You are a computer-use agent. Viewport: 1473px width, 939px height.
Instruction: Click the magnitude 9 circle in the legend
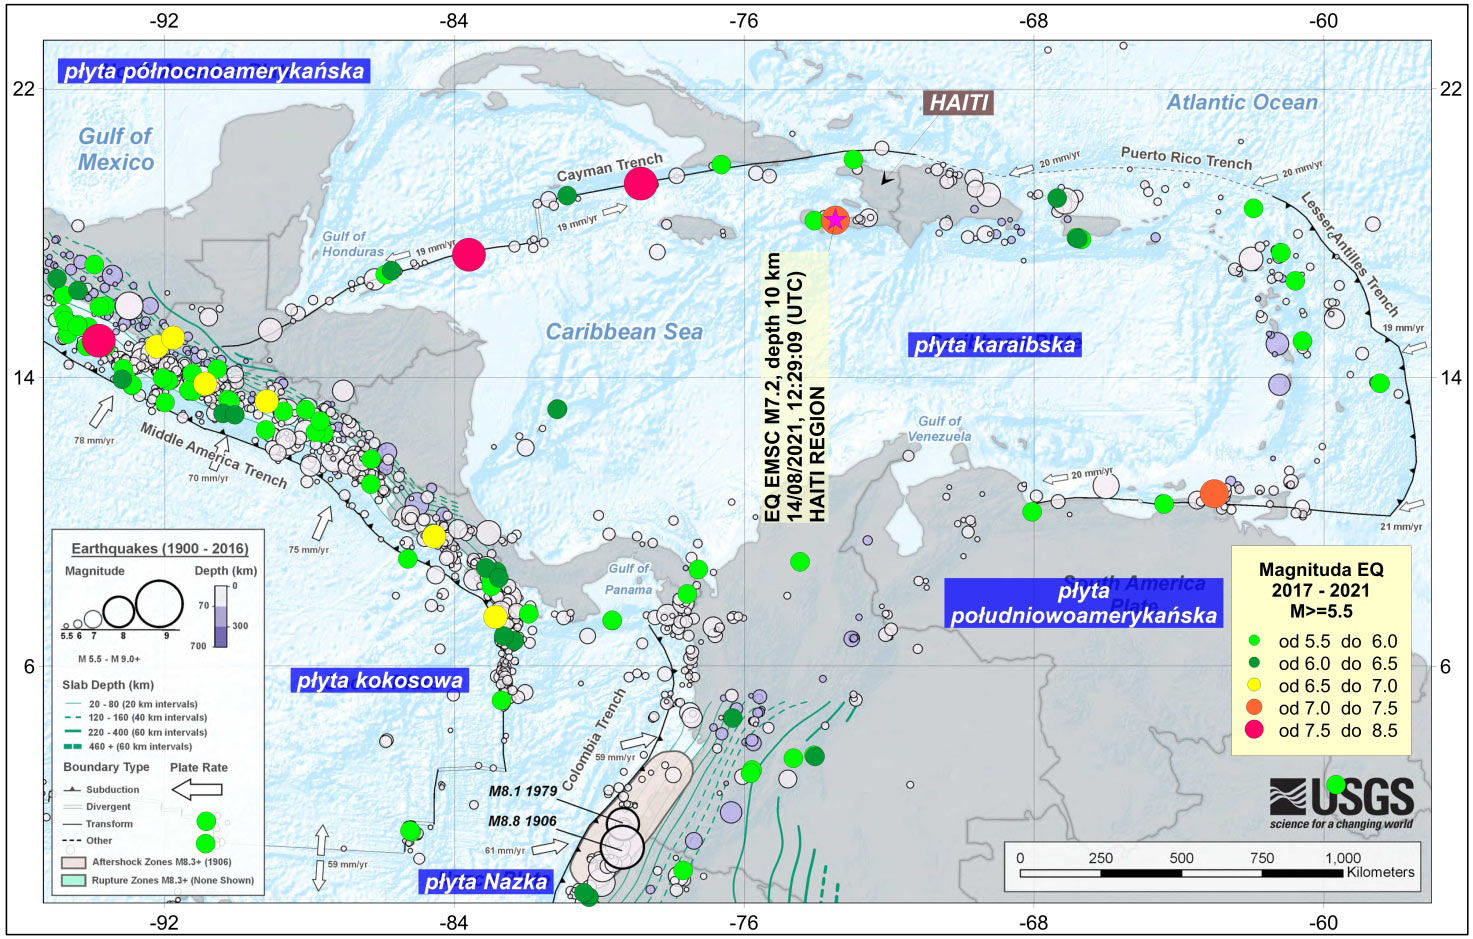click(160, 604)
